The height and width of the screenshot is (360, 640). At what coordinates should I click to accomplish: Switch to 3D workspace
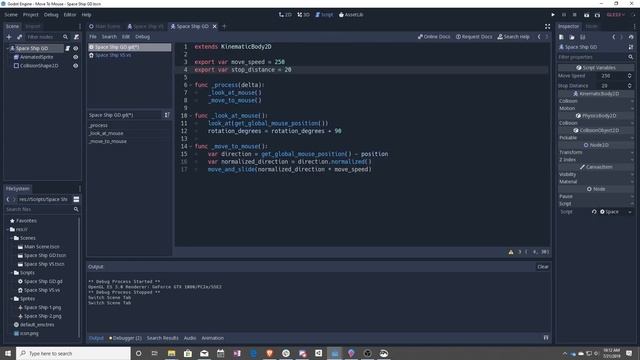click(303, 15)
